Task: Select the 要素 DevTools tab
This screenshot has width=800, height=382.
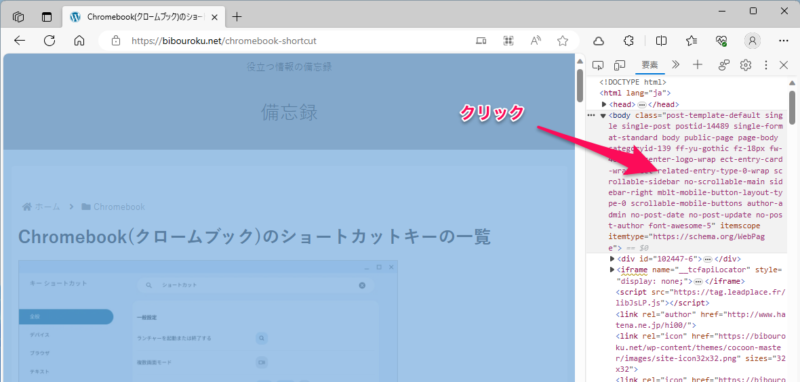Action: [649, 65]
